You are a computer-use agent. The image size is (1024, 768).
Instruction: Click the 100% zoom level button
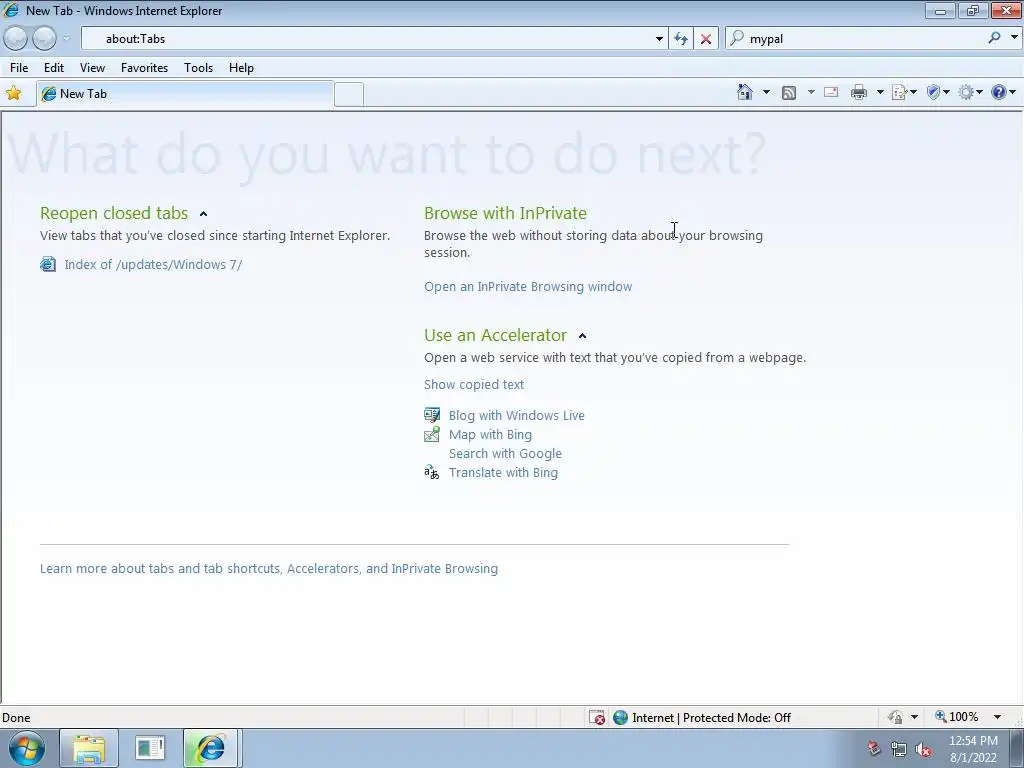pos(957,717)
